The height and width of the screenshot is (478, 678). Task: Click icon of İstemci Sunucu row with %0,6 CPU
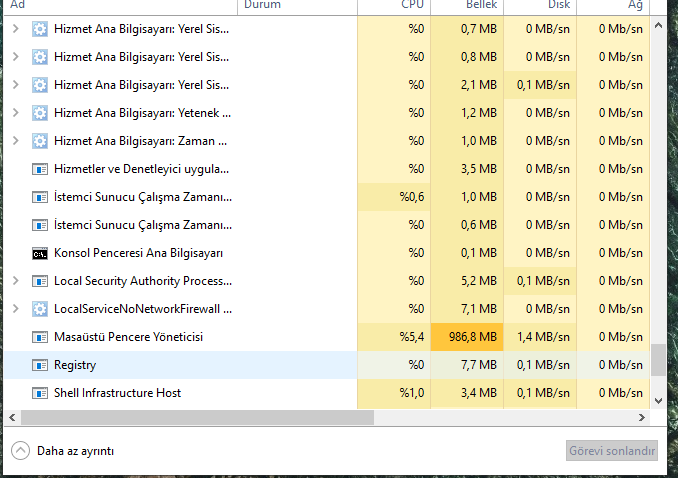(x=40, y=197)
